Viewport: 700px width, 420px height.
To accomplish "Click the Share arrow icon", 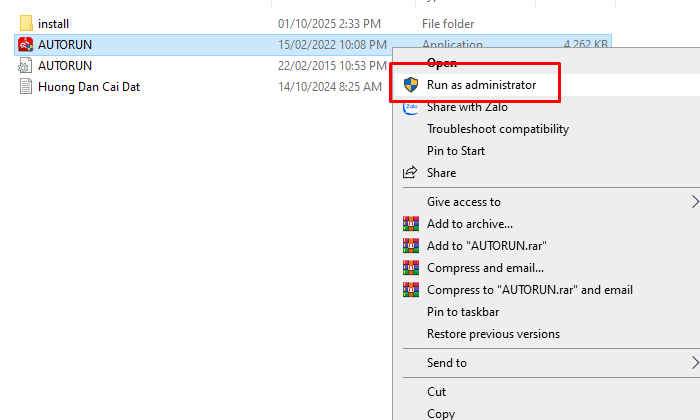I will pyautogui.click(x=410, y=173).
